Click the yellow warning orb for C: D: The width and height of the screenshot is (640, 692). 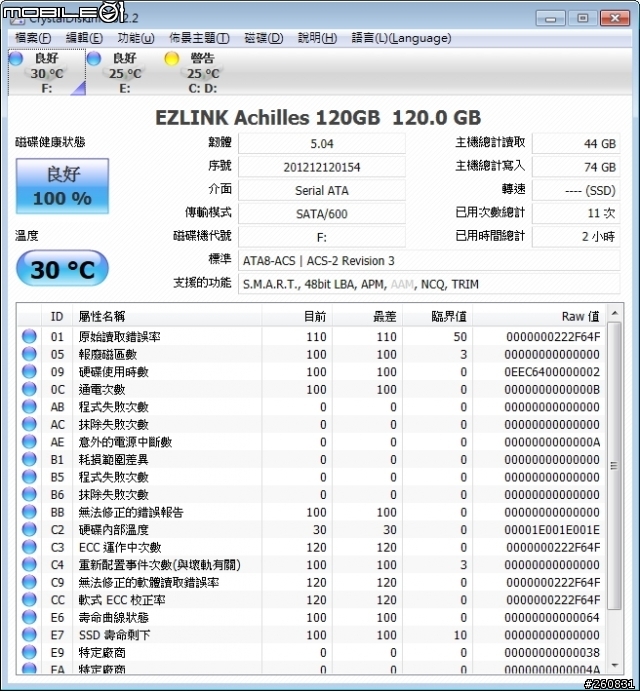(171, 58)
